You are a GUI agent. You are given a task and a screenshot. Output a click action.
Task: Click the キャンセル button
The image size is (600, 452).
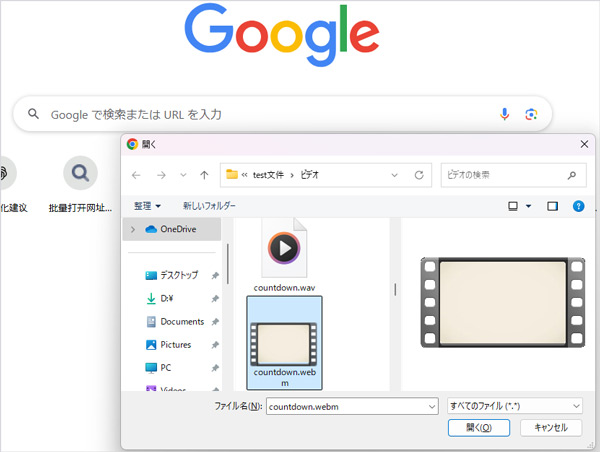551,428
